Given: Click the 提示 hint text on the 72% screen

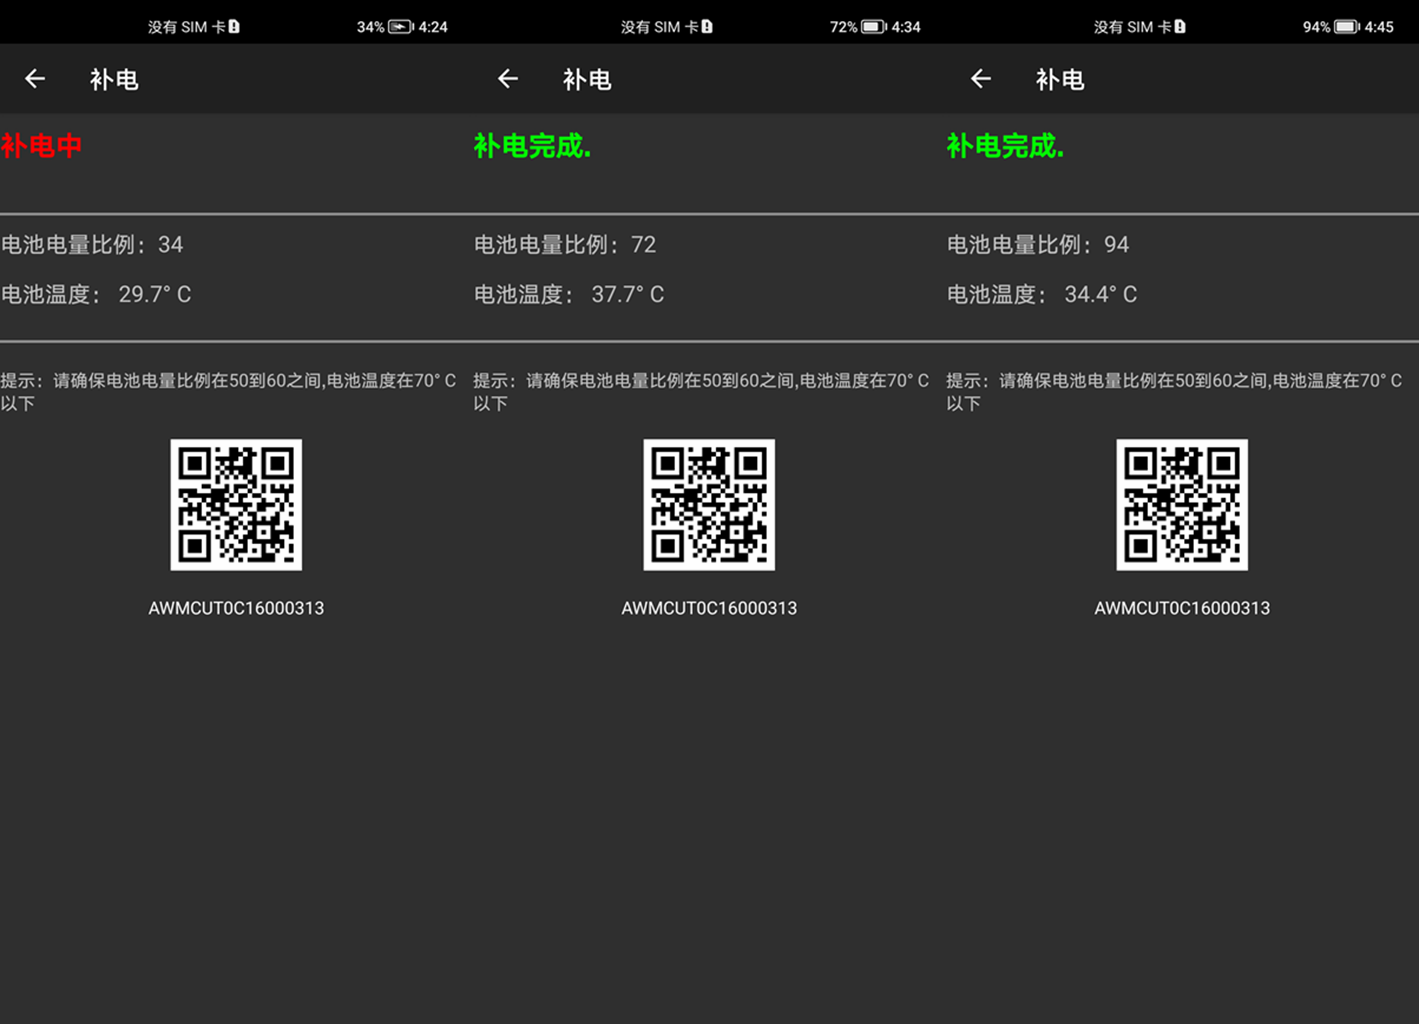Looking at the screenshot, I should click(701, 391).
